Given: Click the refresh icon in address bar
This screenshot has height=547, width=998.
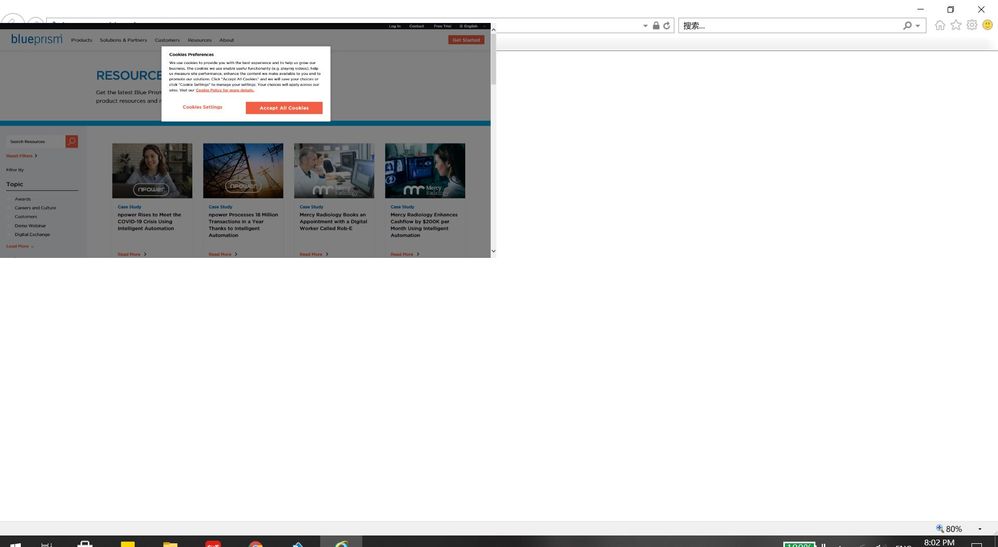Looking at the screenshot, I should point(666,26).
